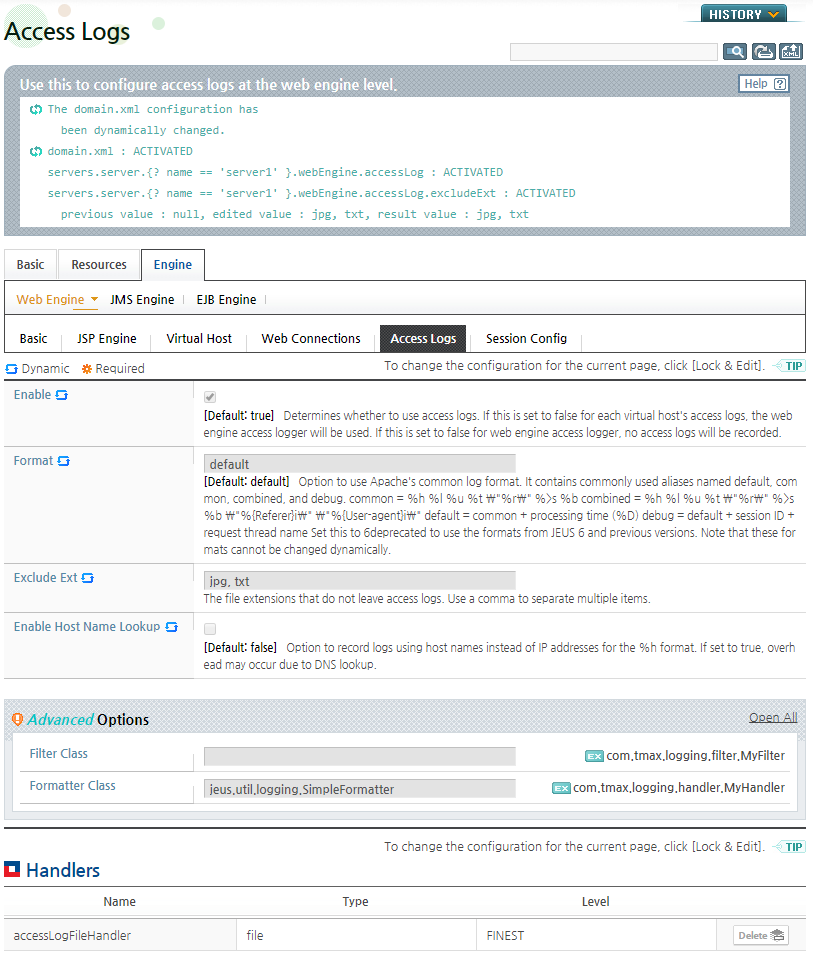Click the search text field
This screenshot has width=813, height=958.
pyautogui.click(x=614, y=52)
